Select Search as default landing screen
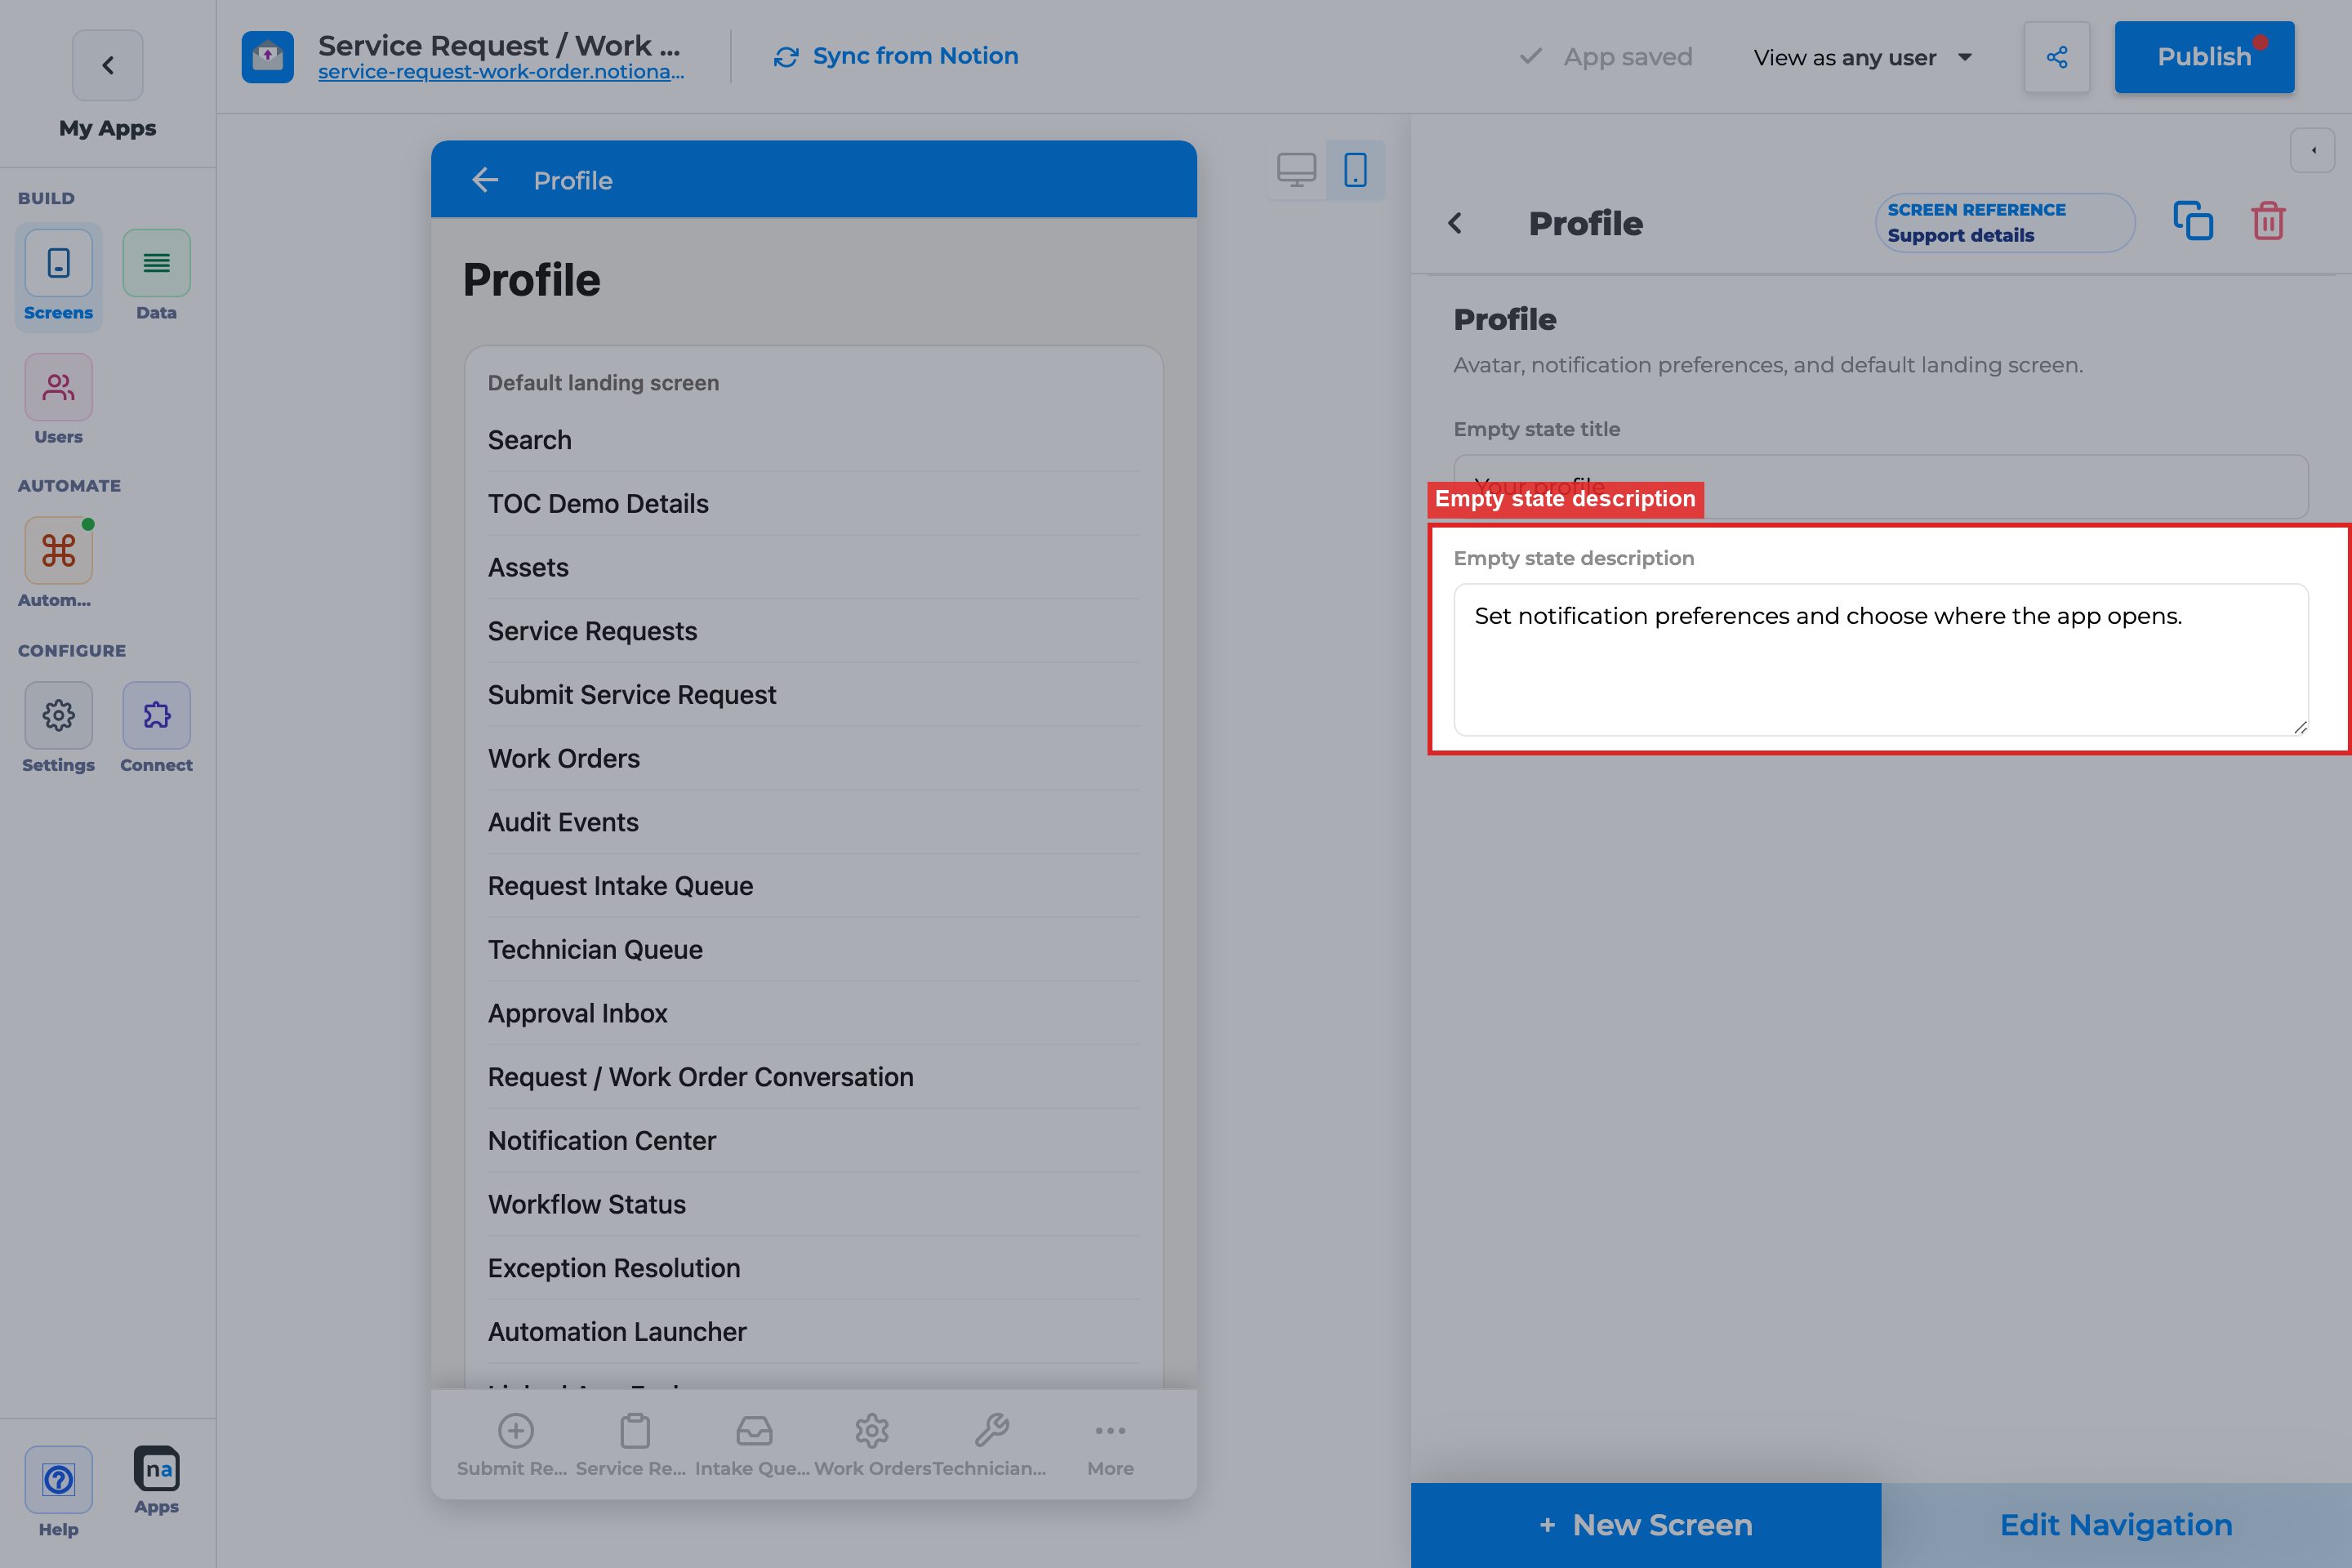 click(813, 440)
